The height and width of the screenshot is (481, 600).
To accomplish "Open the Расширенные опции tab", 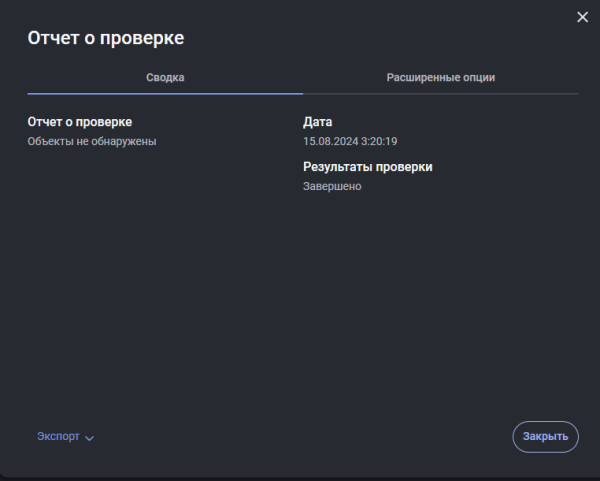I will (x=441, y=77).
